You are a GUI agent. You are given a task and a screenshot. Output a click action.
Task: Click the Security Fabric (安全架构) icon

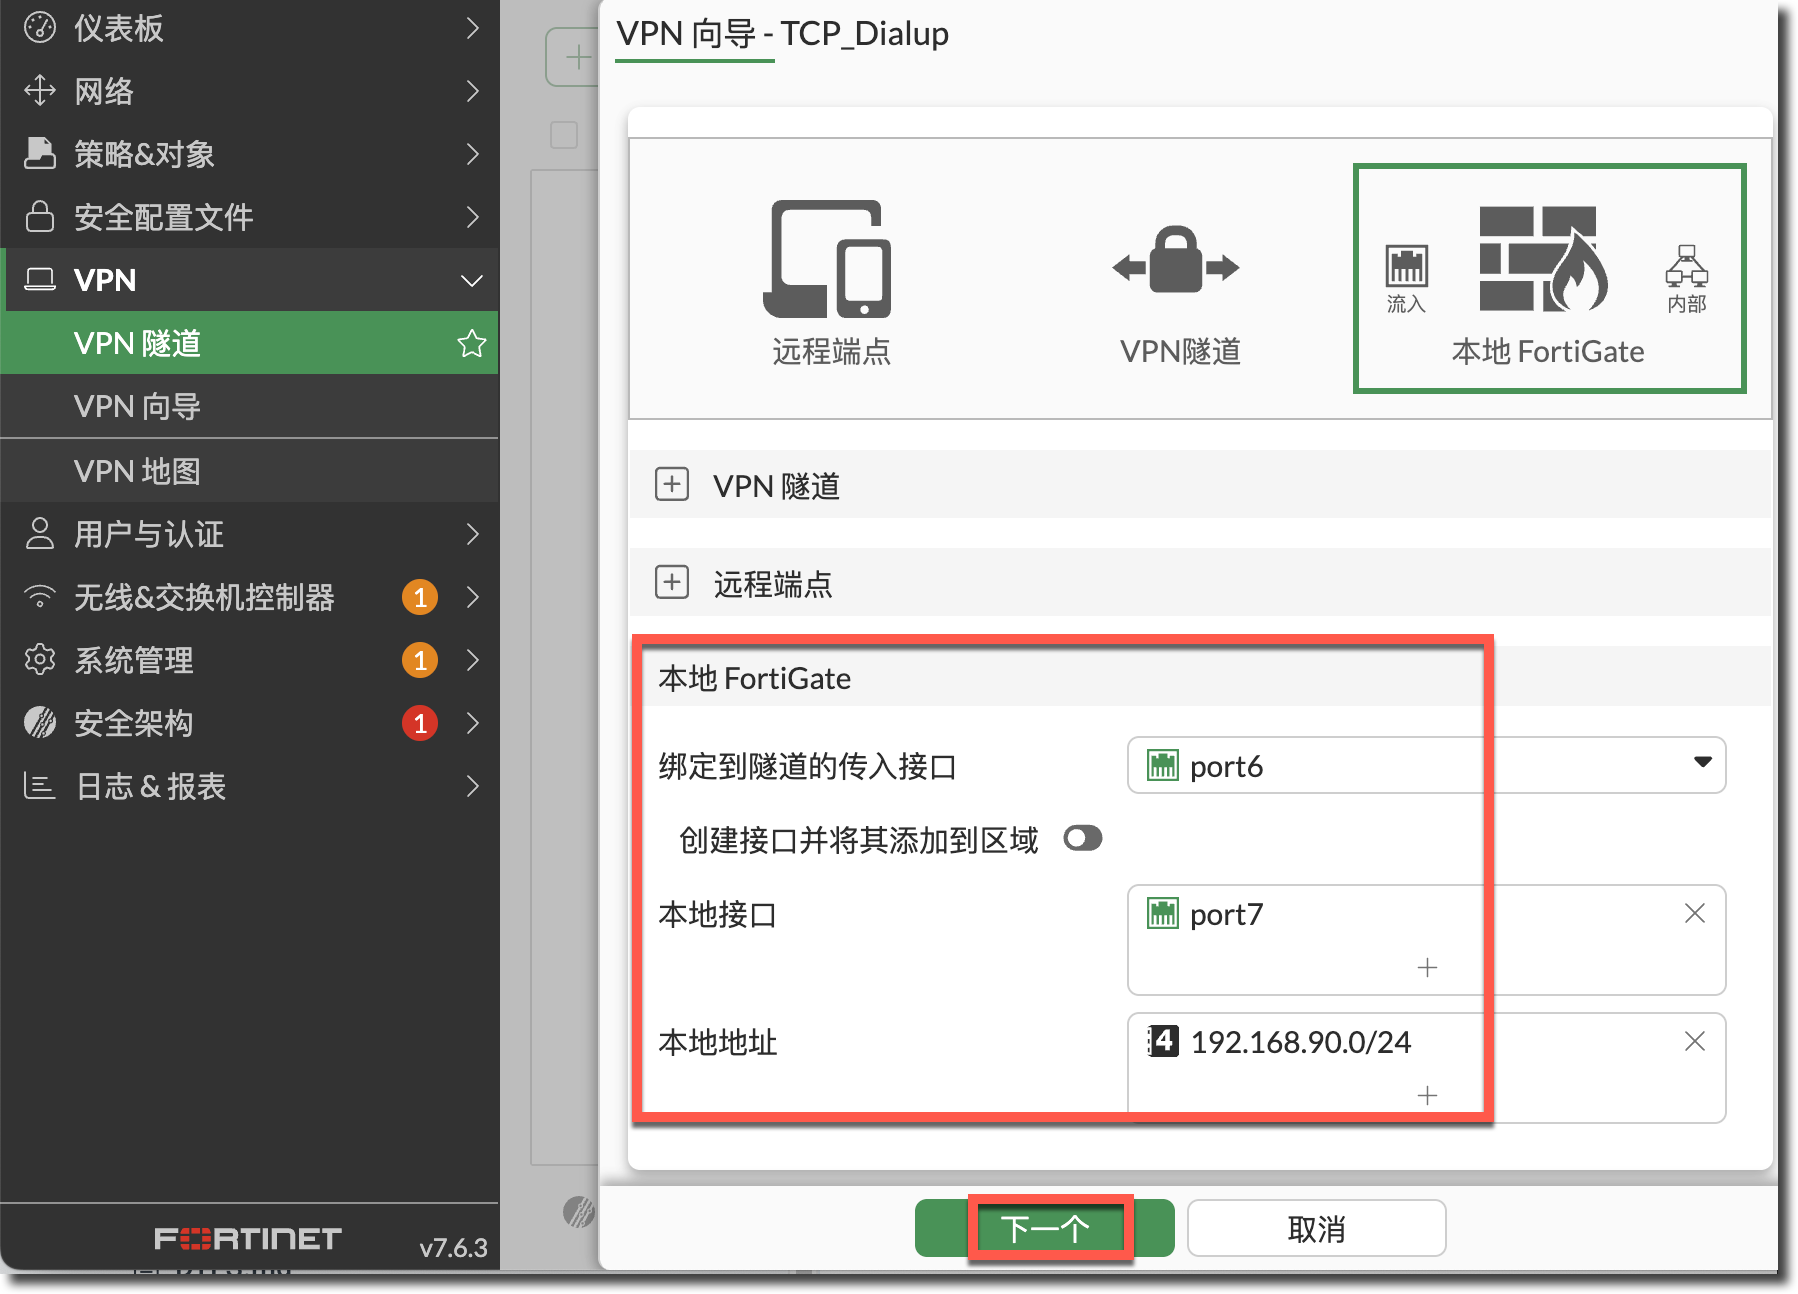coord(40,723)
